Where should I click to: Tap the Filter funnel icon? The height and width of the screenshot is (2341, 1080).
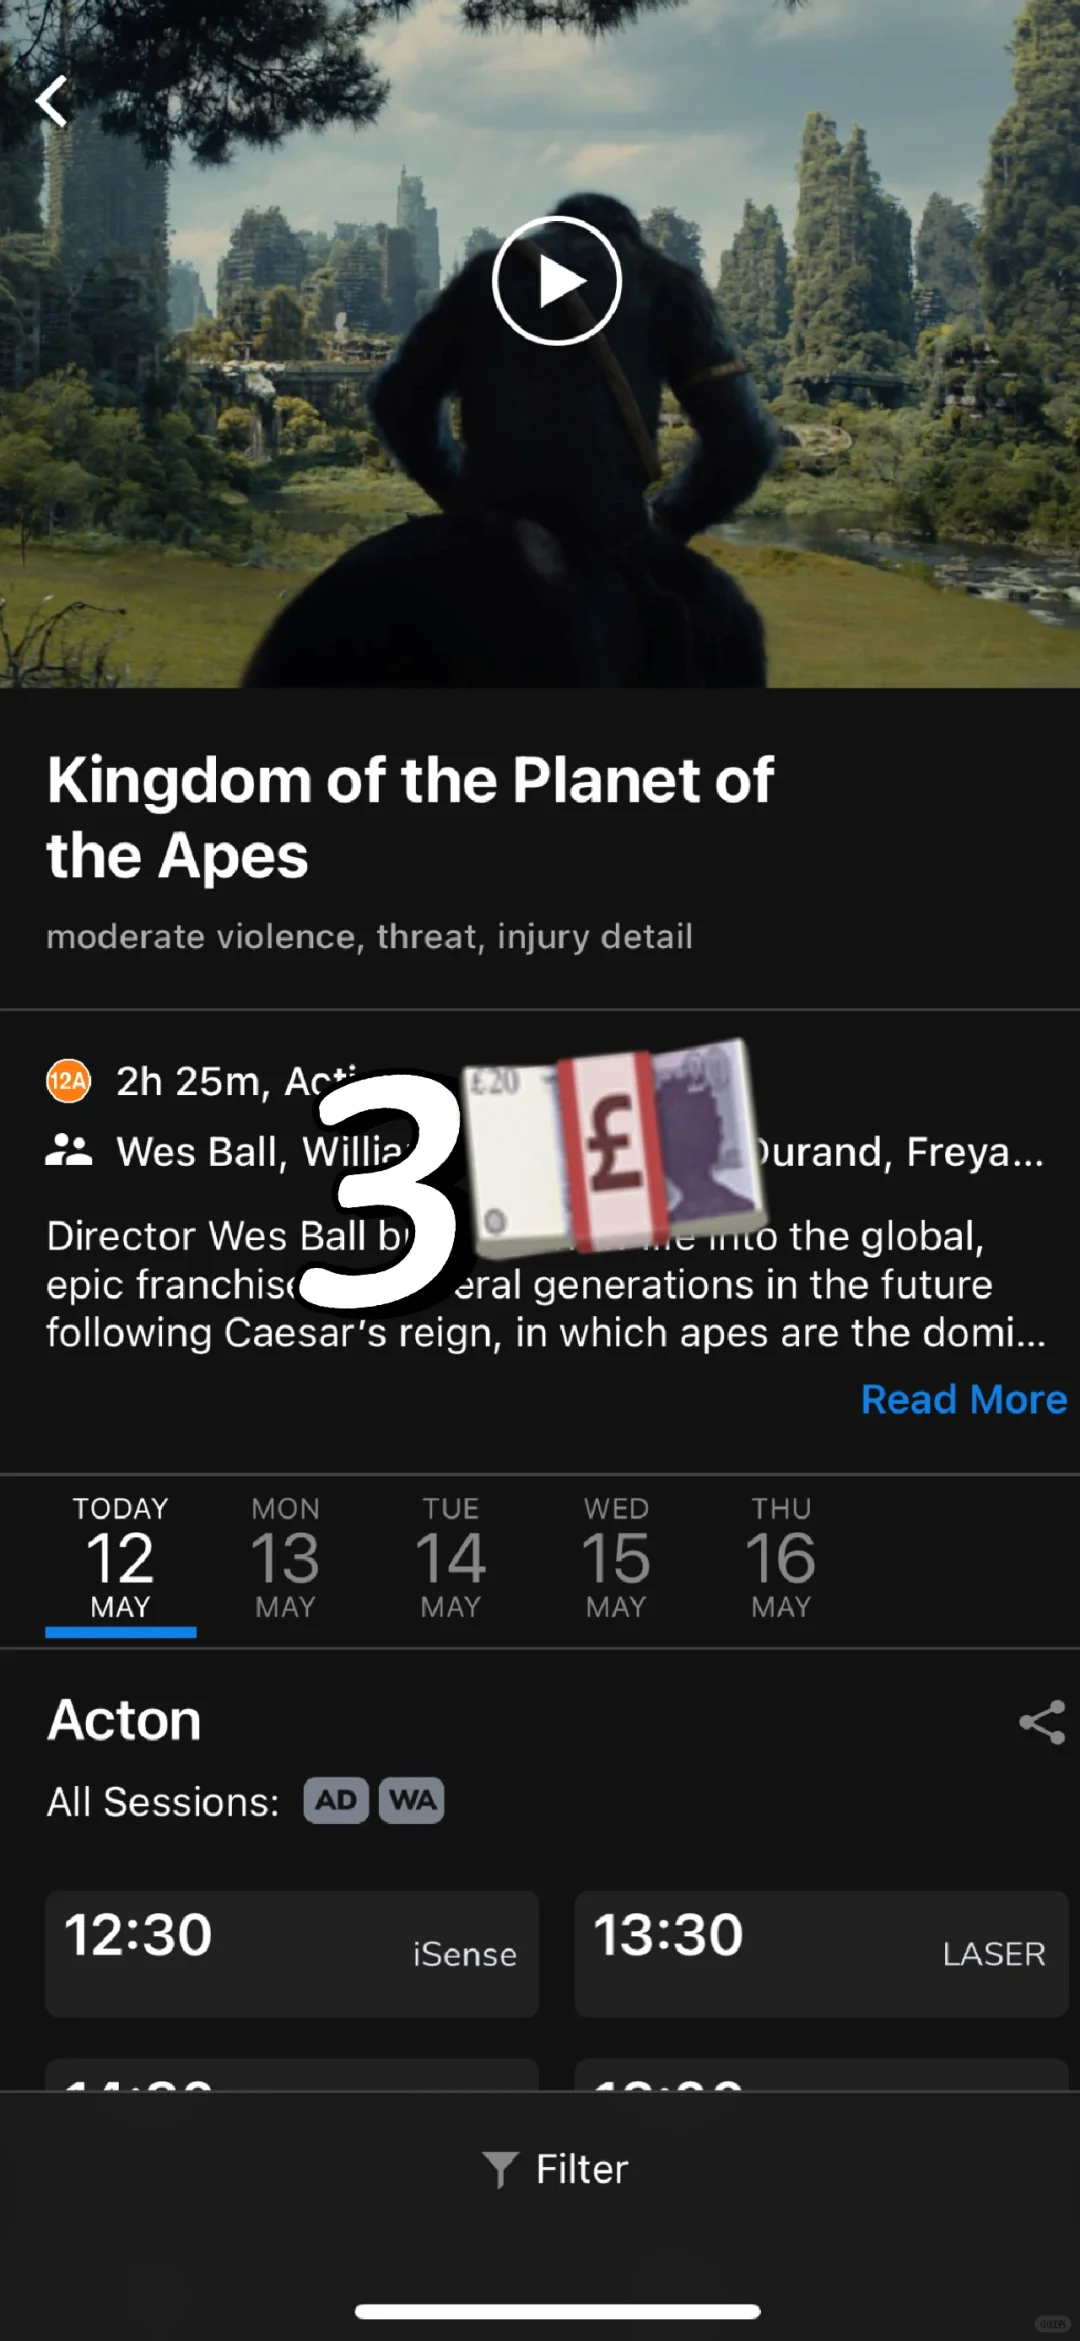pos(499,2169)
